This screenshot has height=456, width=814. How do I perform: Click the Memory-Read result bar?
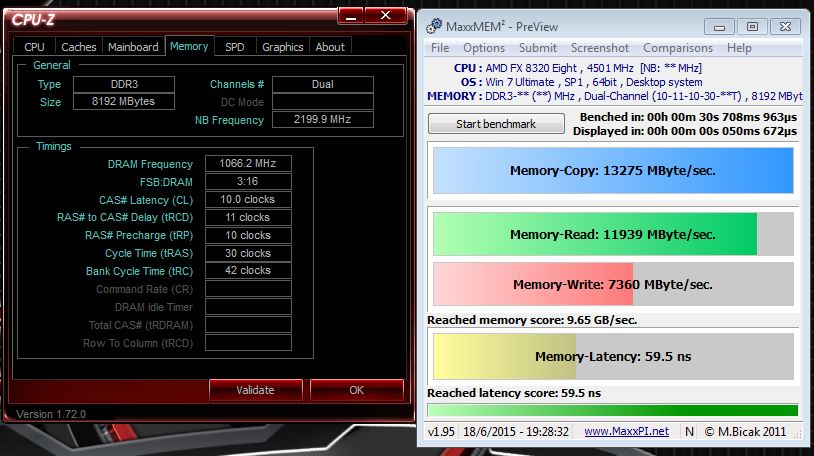(x=613, y=234)
